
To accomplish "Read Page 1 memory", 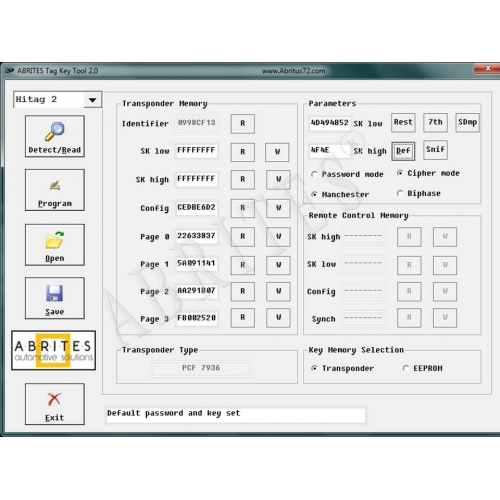I will (243, 265).
